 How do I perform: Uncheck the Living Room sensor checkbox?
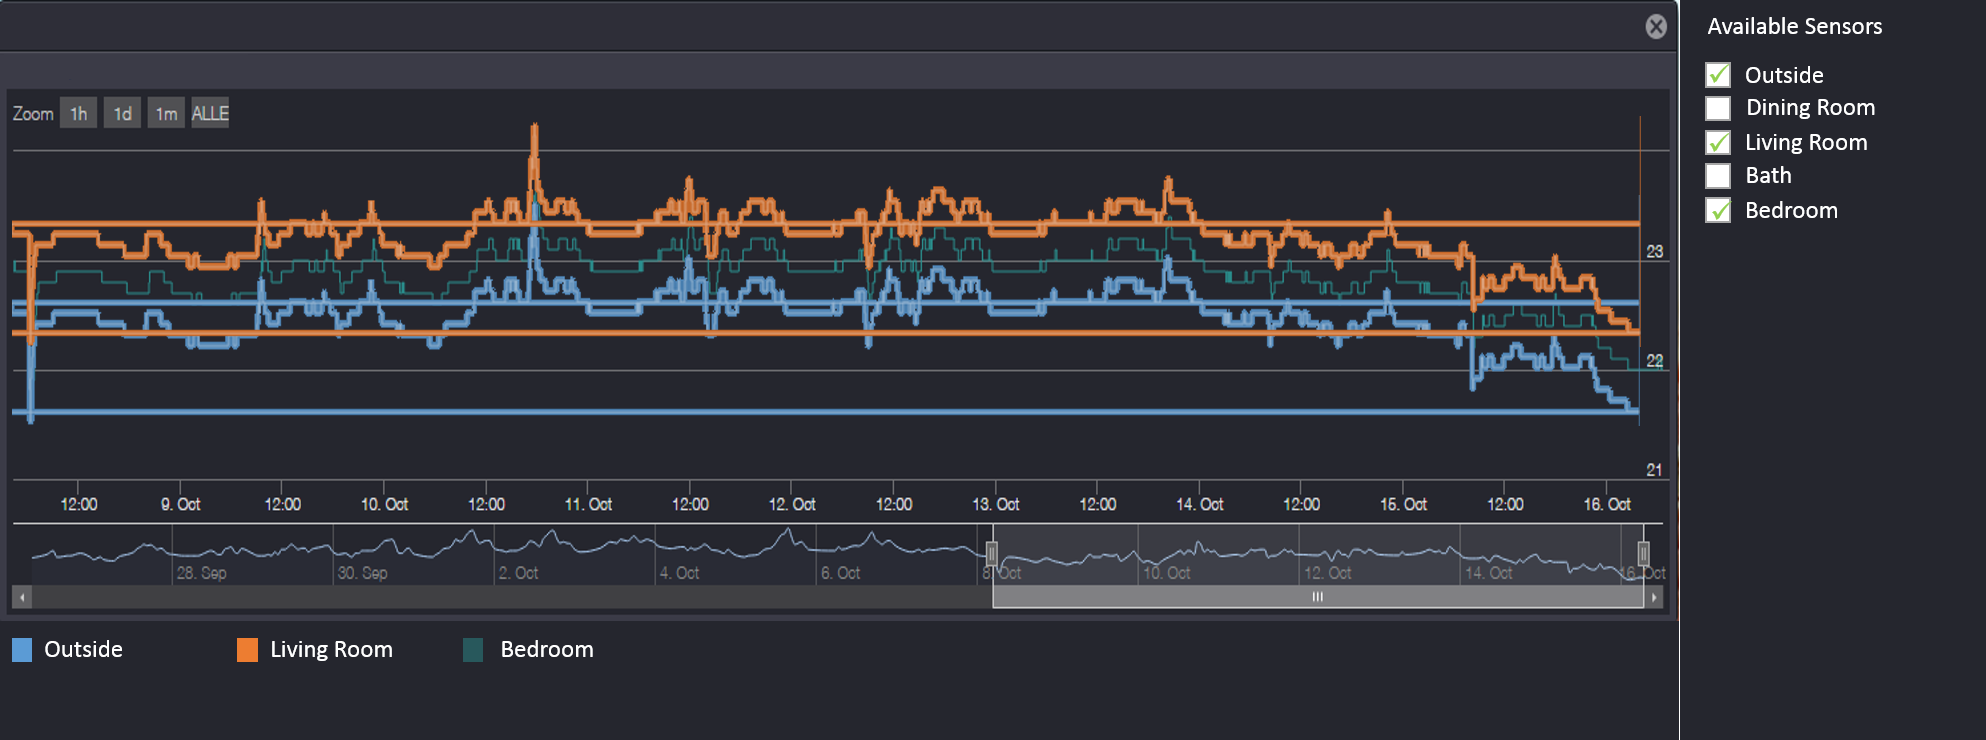pos(1718,142)
